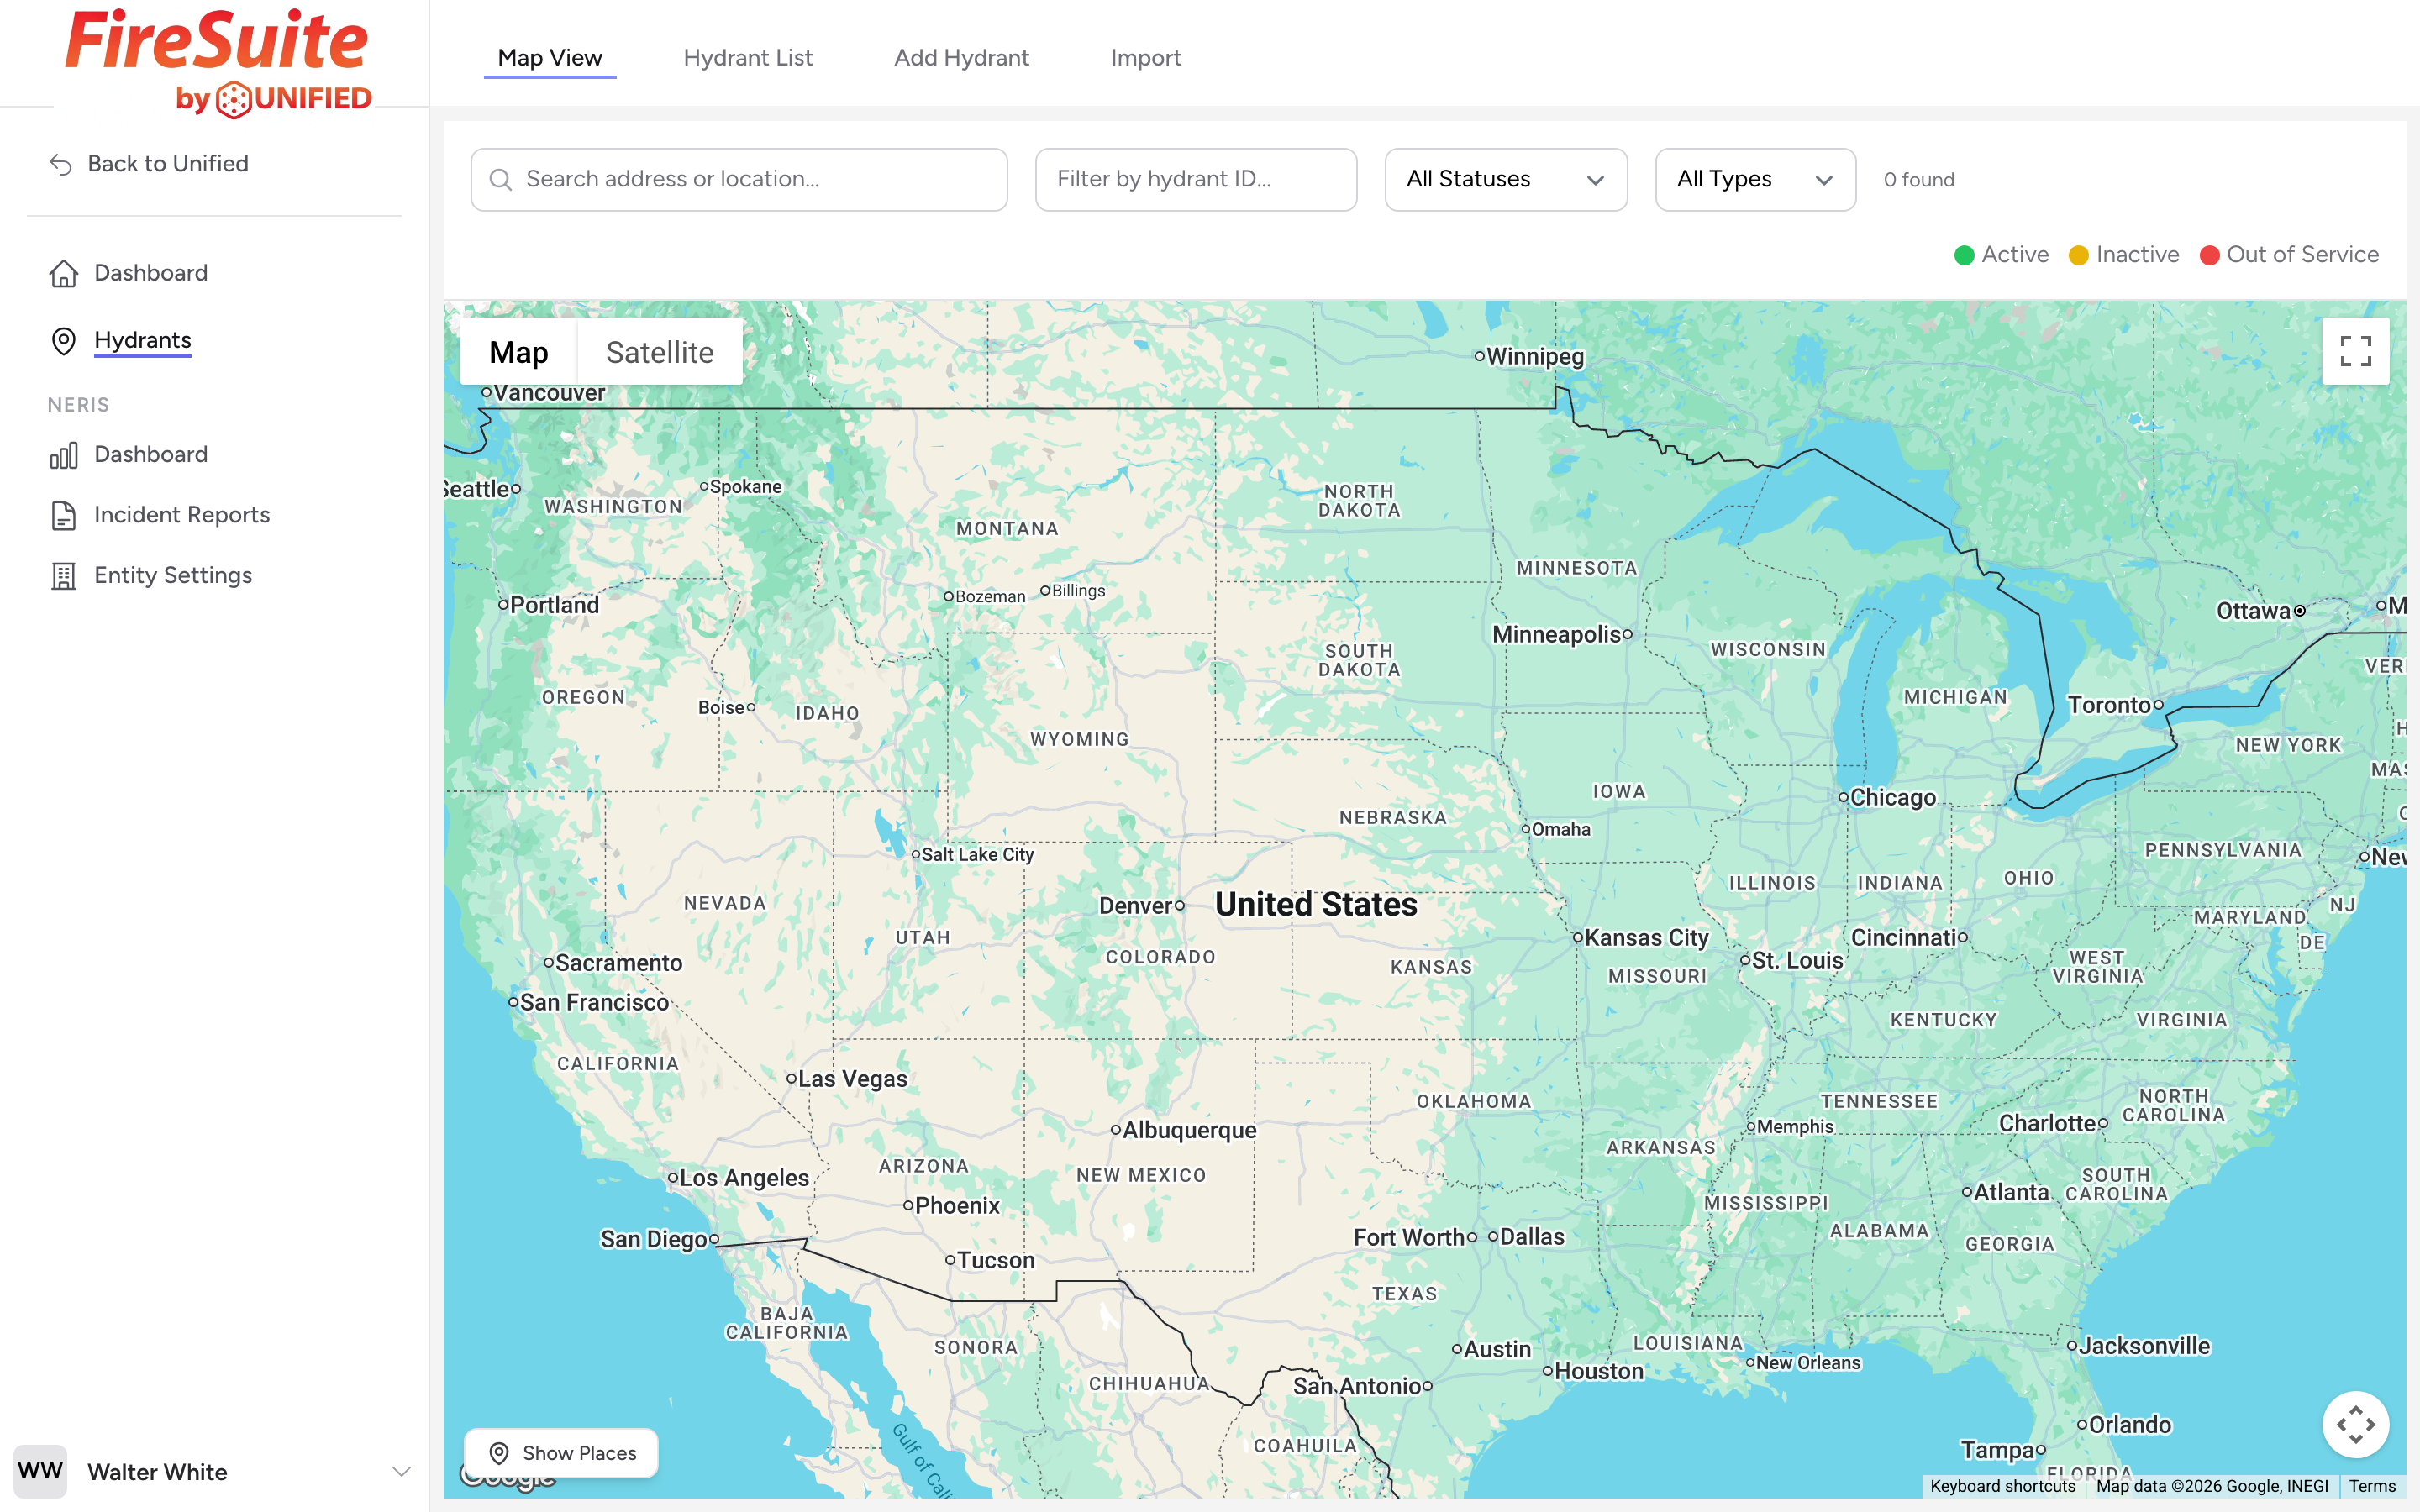Open Keyboard shortcuts on the map

tap(2002, 1486)
